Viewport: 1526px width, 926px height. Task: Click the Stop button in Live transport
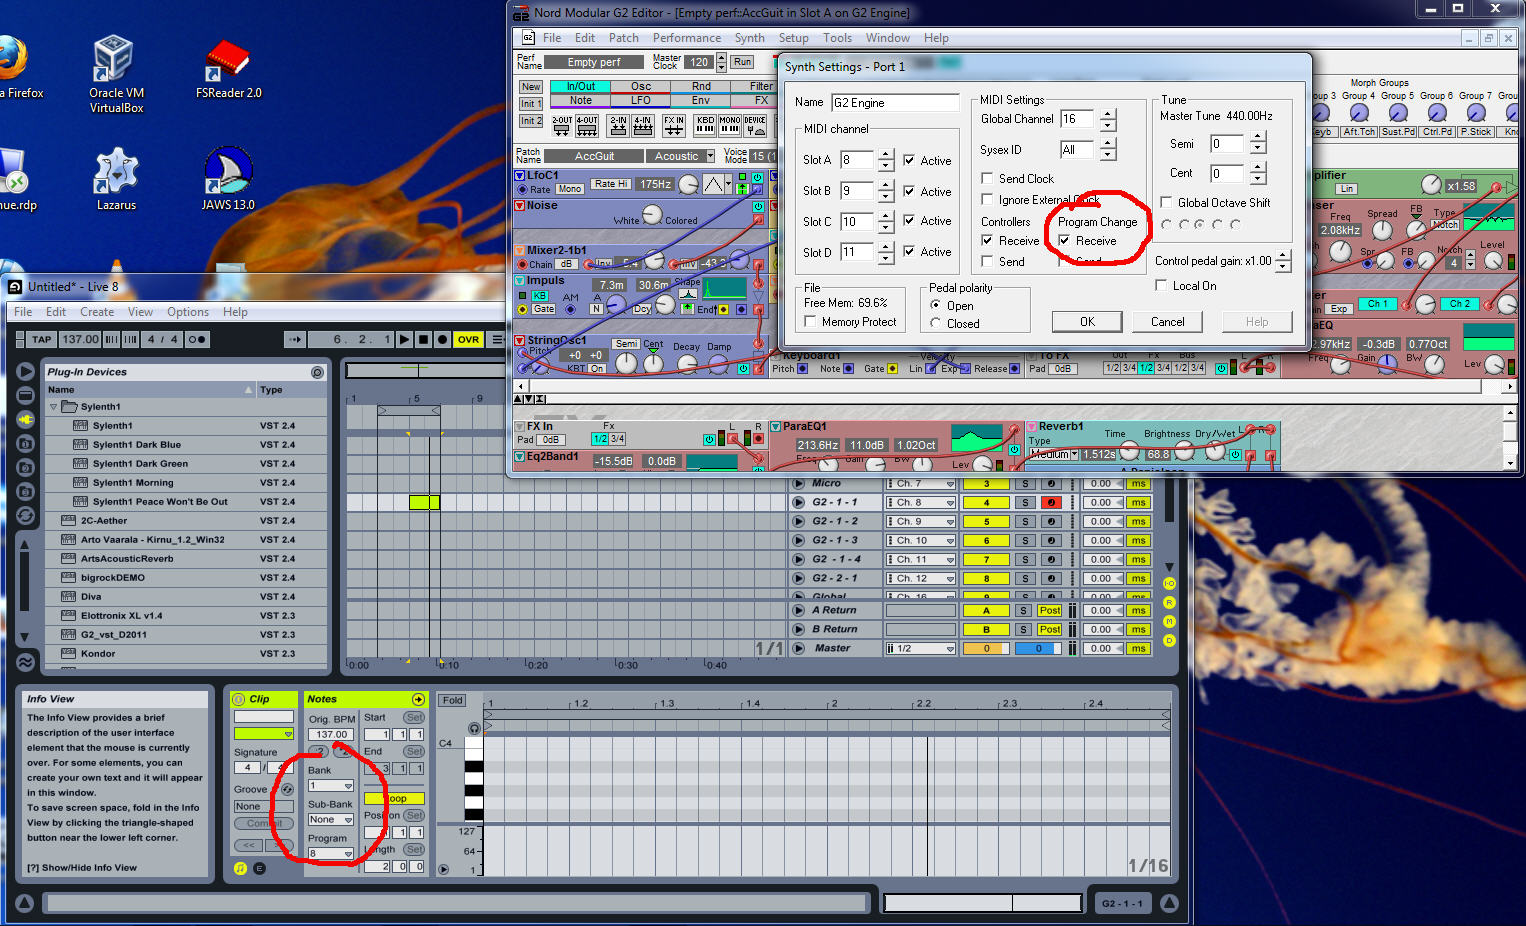[x=423, y=340]
